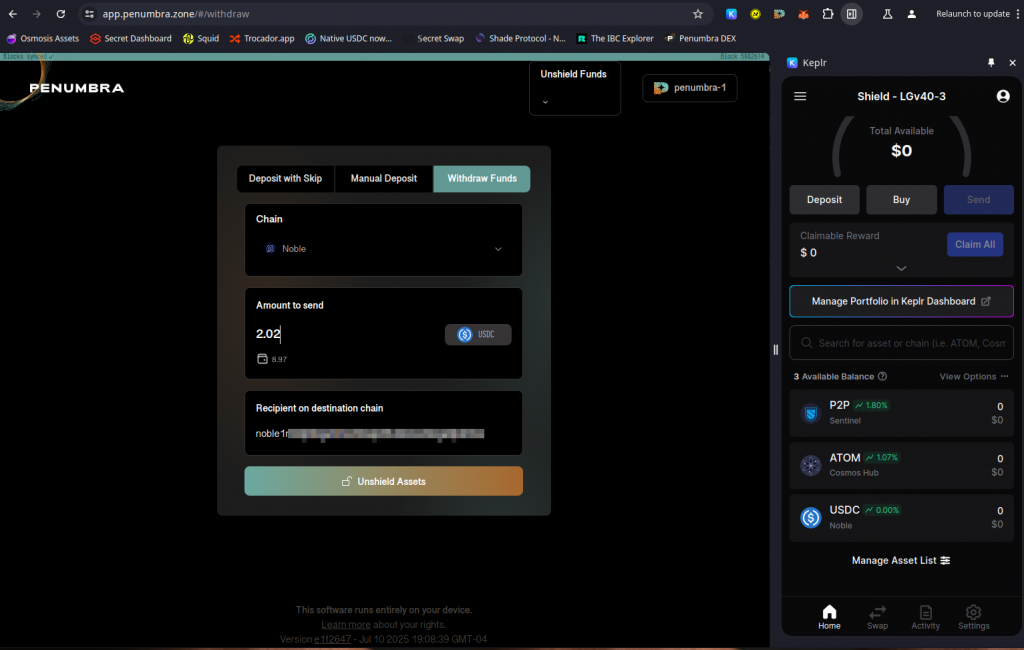
Task: Click the site info icon in address bar
Action: (x=89, y=14)
